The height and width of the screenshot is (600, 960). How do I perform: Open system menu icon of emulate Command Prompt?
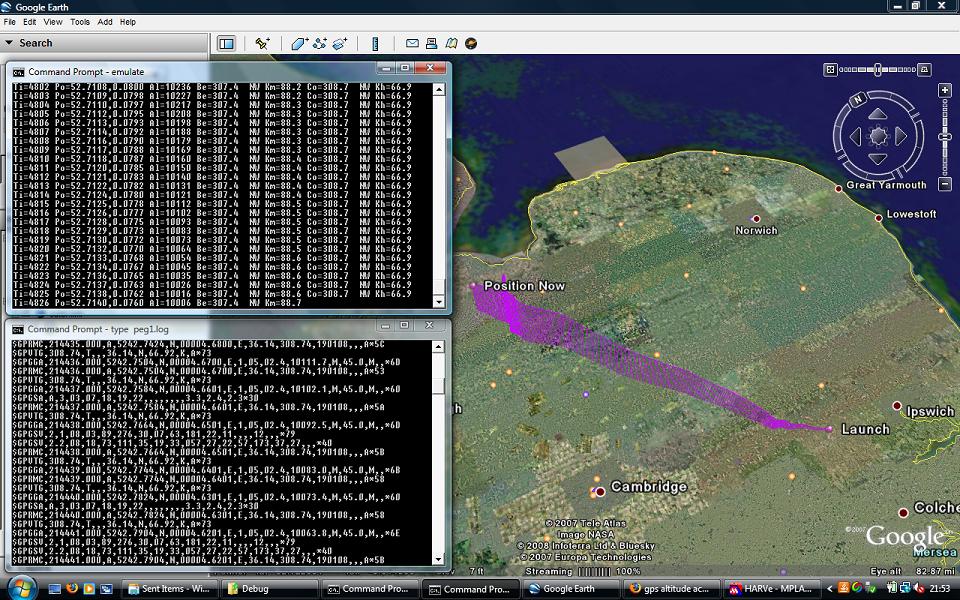click(18, 72)
